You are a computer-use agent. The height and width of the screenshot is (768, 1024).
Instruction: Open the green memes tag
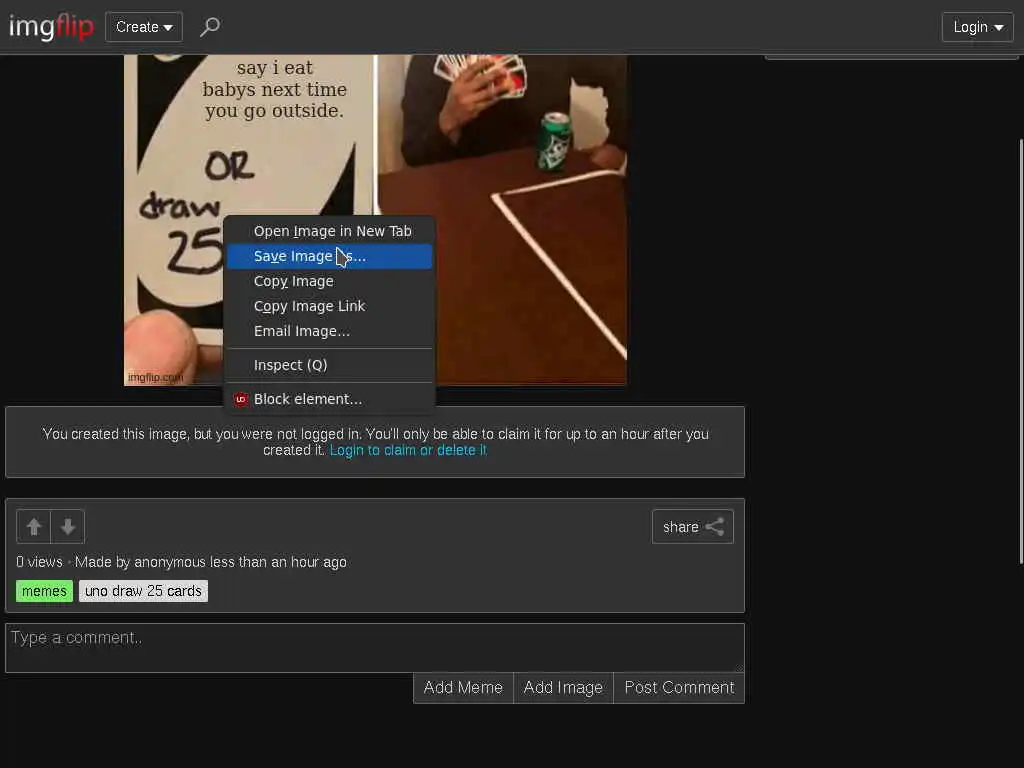(44, 591)
